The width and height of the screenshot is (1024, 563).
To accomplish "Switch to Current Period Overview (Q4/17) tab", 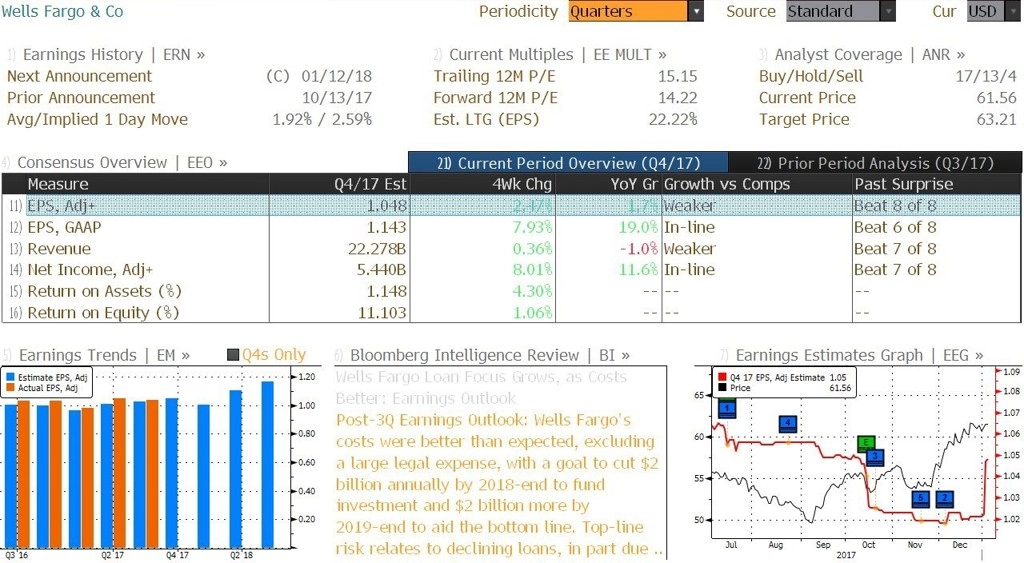I will 568,163.
